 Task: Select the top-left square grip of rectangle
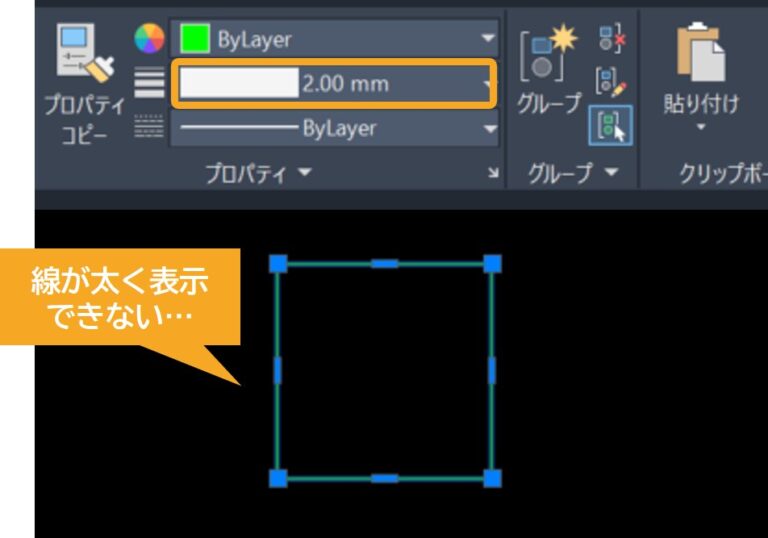[x=278, y=263]
